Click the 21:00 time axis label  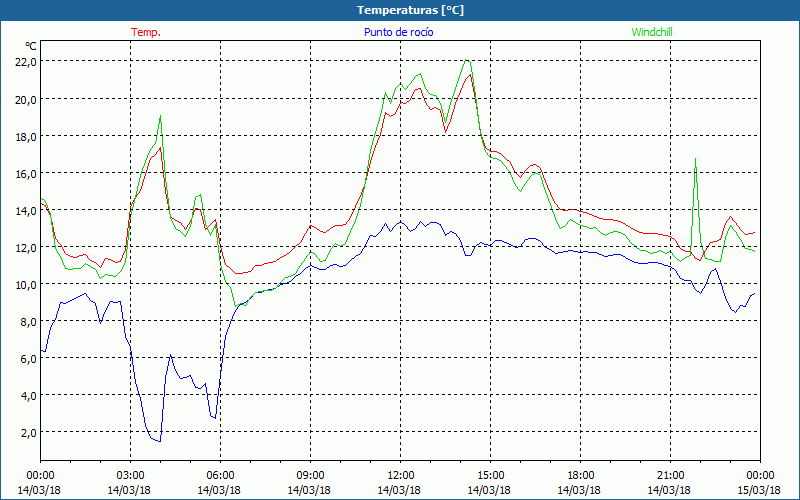coord(670,476)
